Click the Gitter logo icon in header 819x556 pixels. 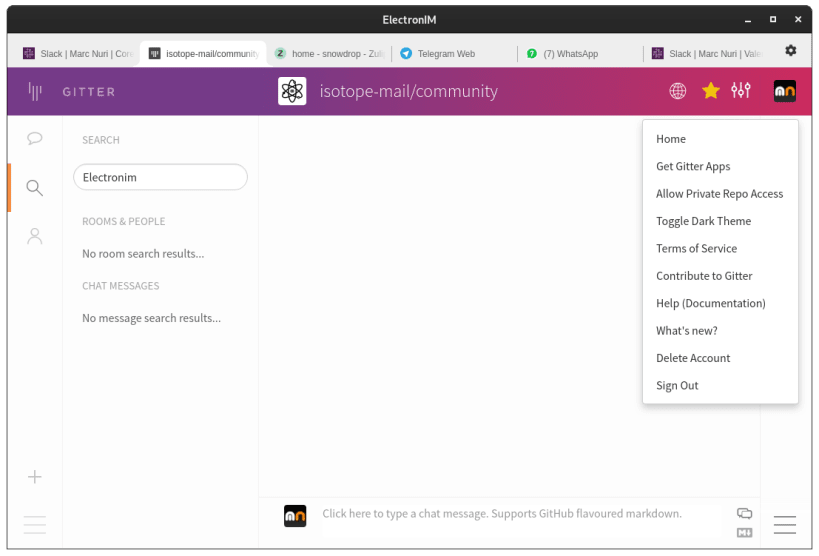tap(35, 91)
